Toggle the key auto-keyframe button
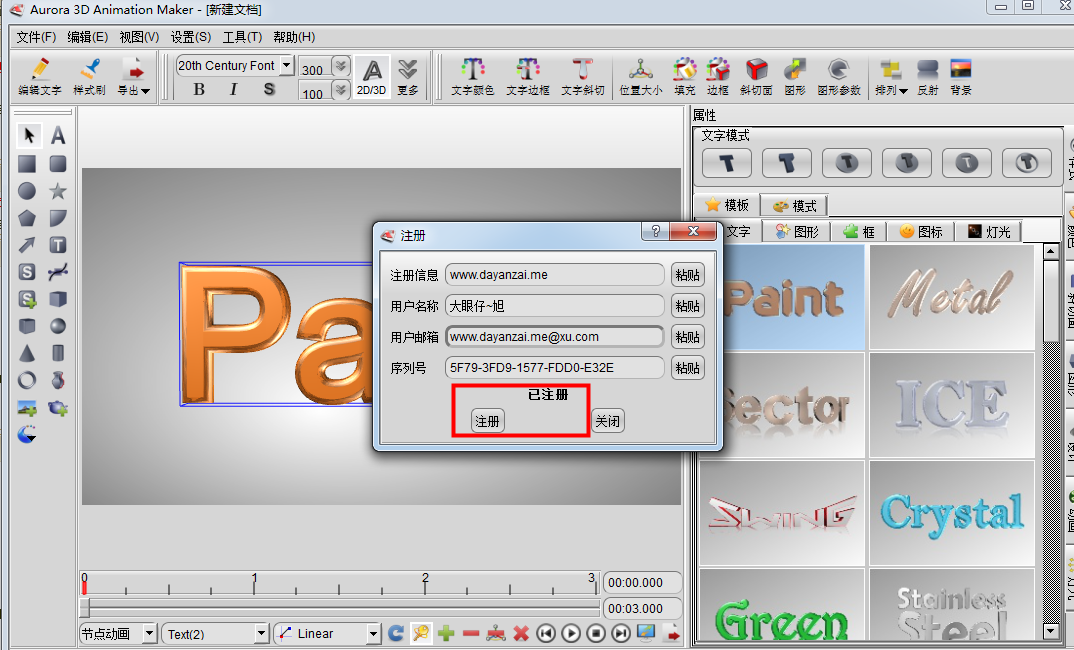 pyautogui.click(x=421, y=634)
